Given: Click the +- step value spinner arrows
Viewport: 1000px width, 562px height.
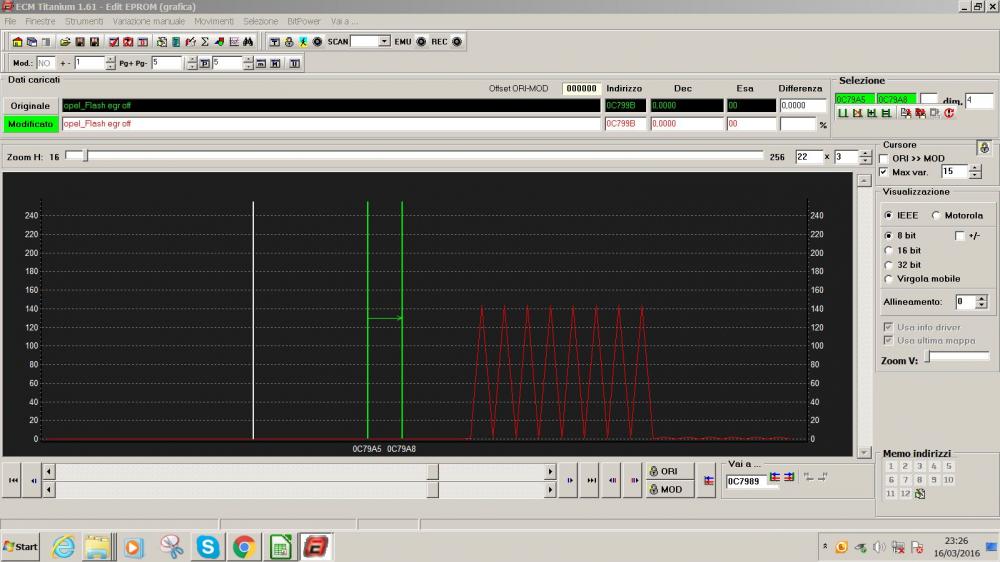Looking at the screenshot, I should point(110,63).
